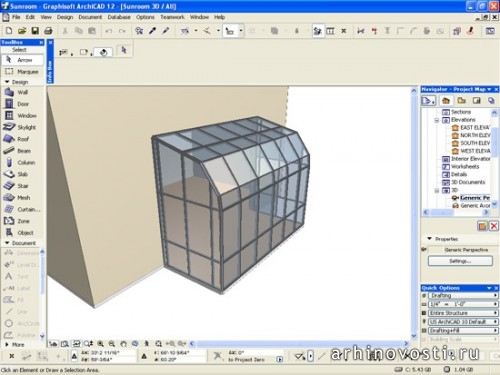500x375 pixels.
Task: Pick the Mesh tool
Action: click(x=22, y=198)
